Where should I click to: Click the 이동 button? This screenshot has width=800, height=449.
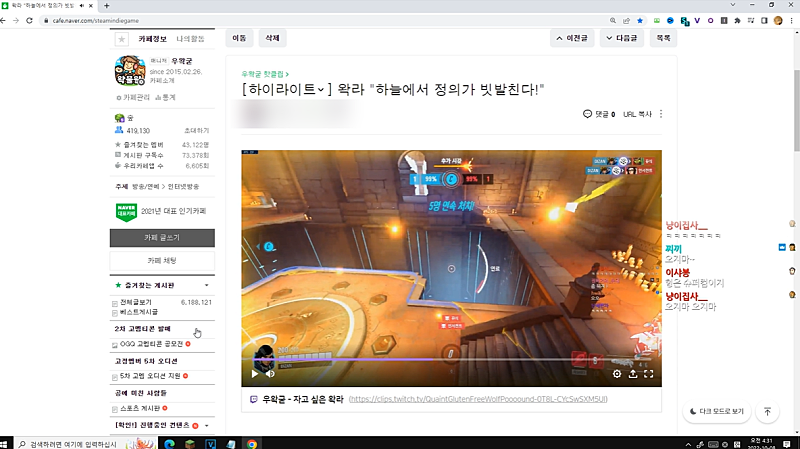click(239, 38)
